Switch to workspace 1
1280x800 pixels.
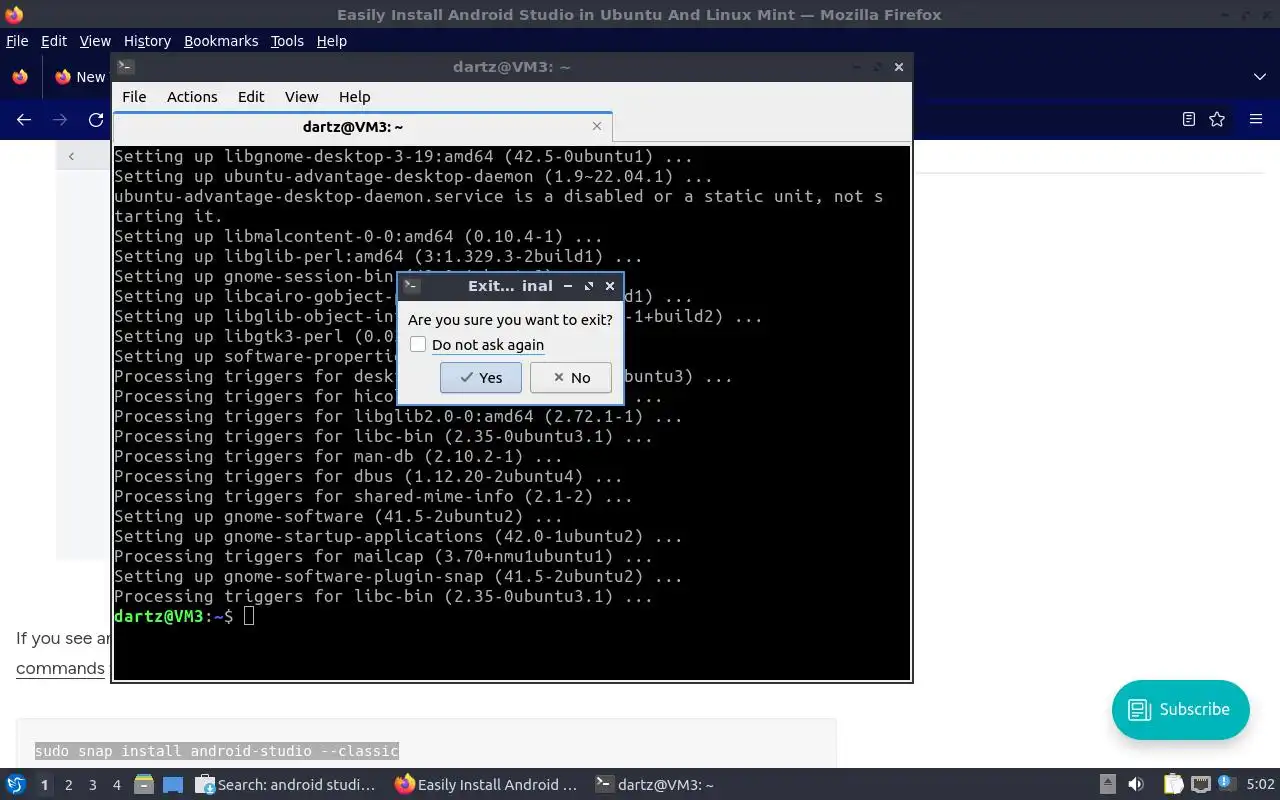click(44, 785)
